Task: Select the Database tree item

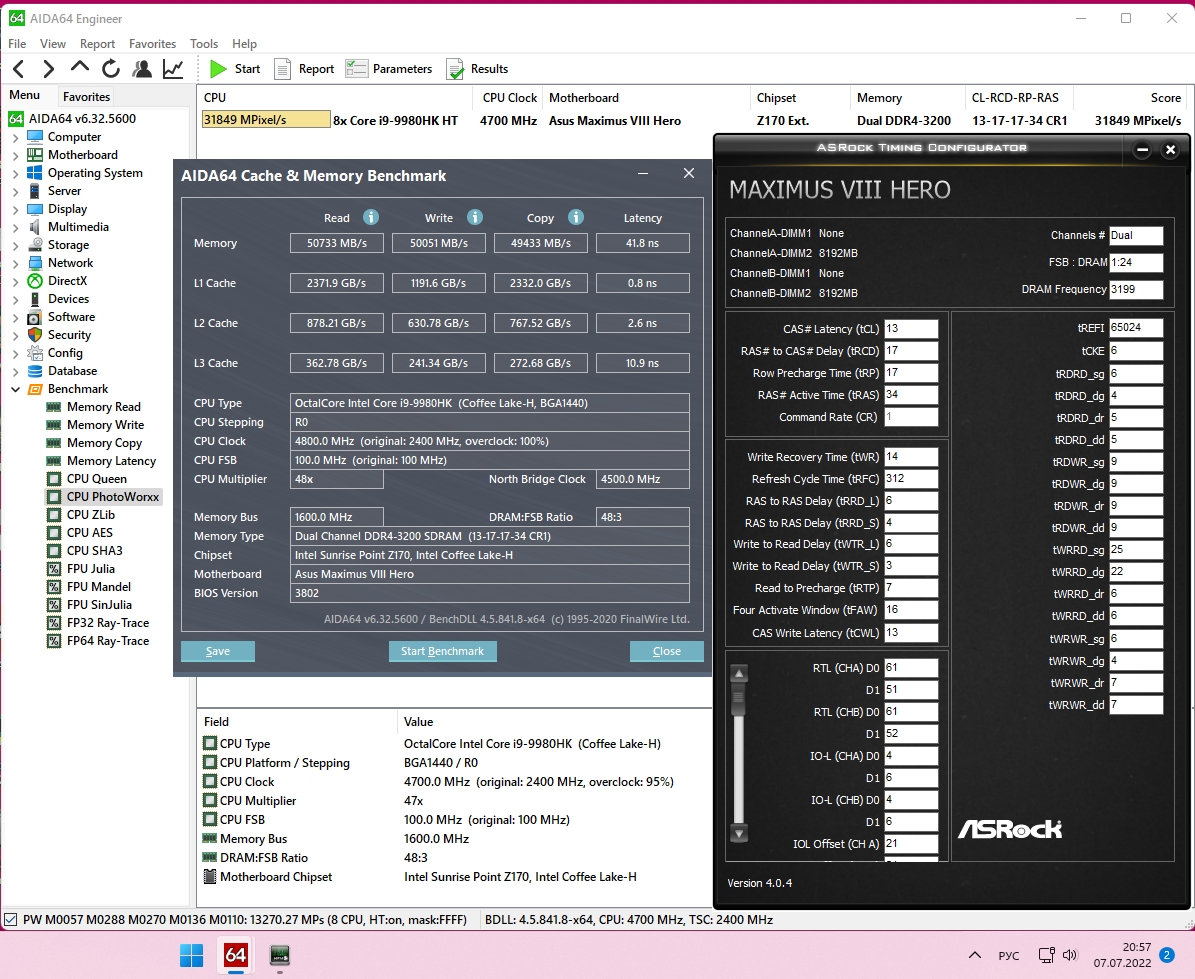Action: point(72,371)
